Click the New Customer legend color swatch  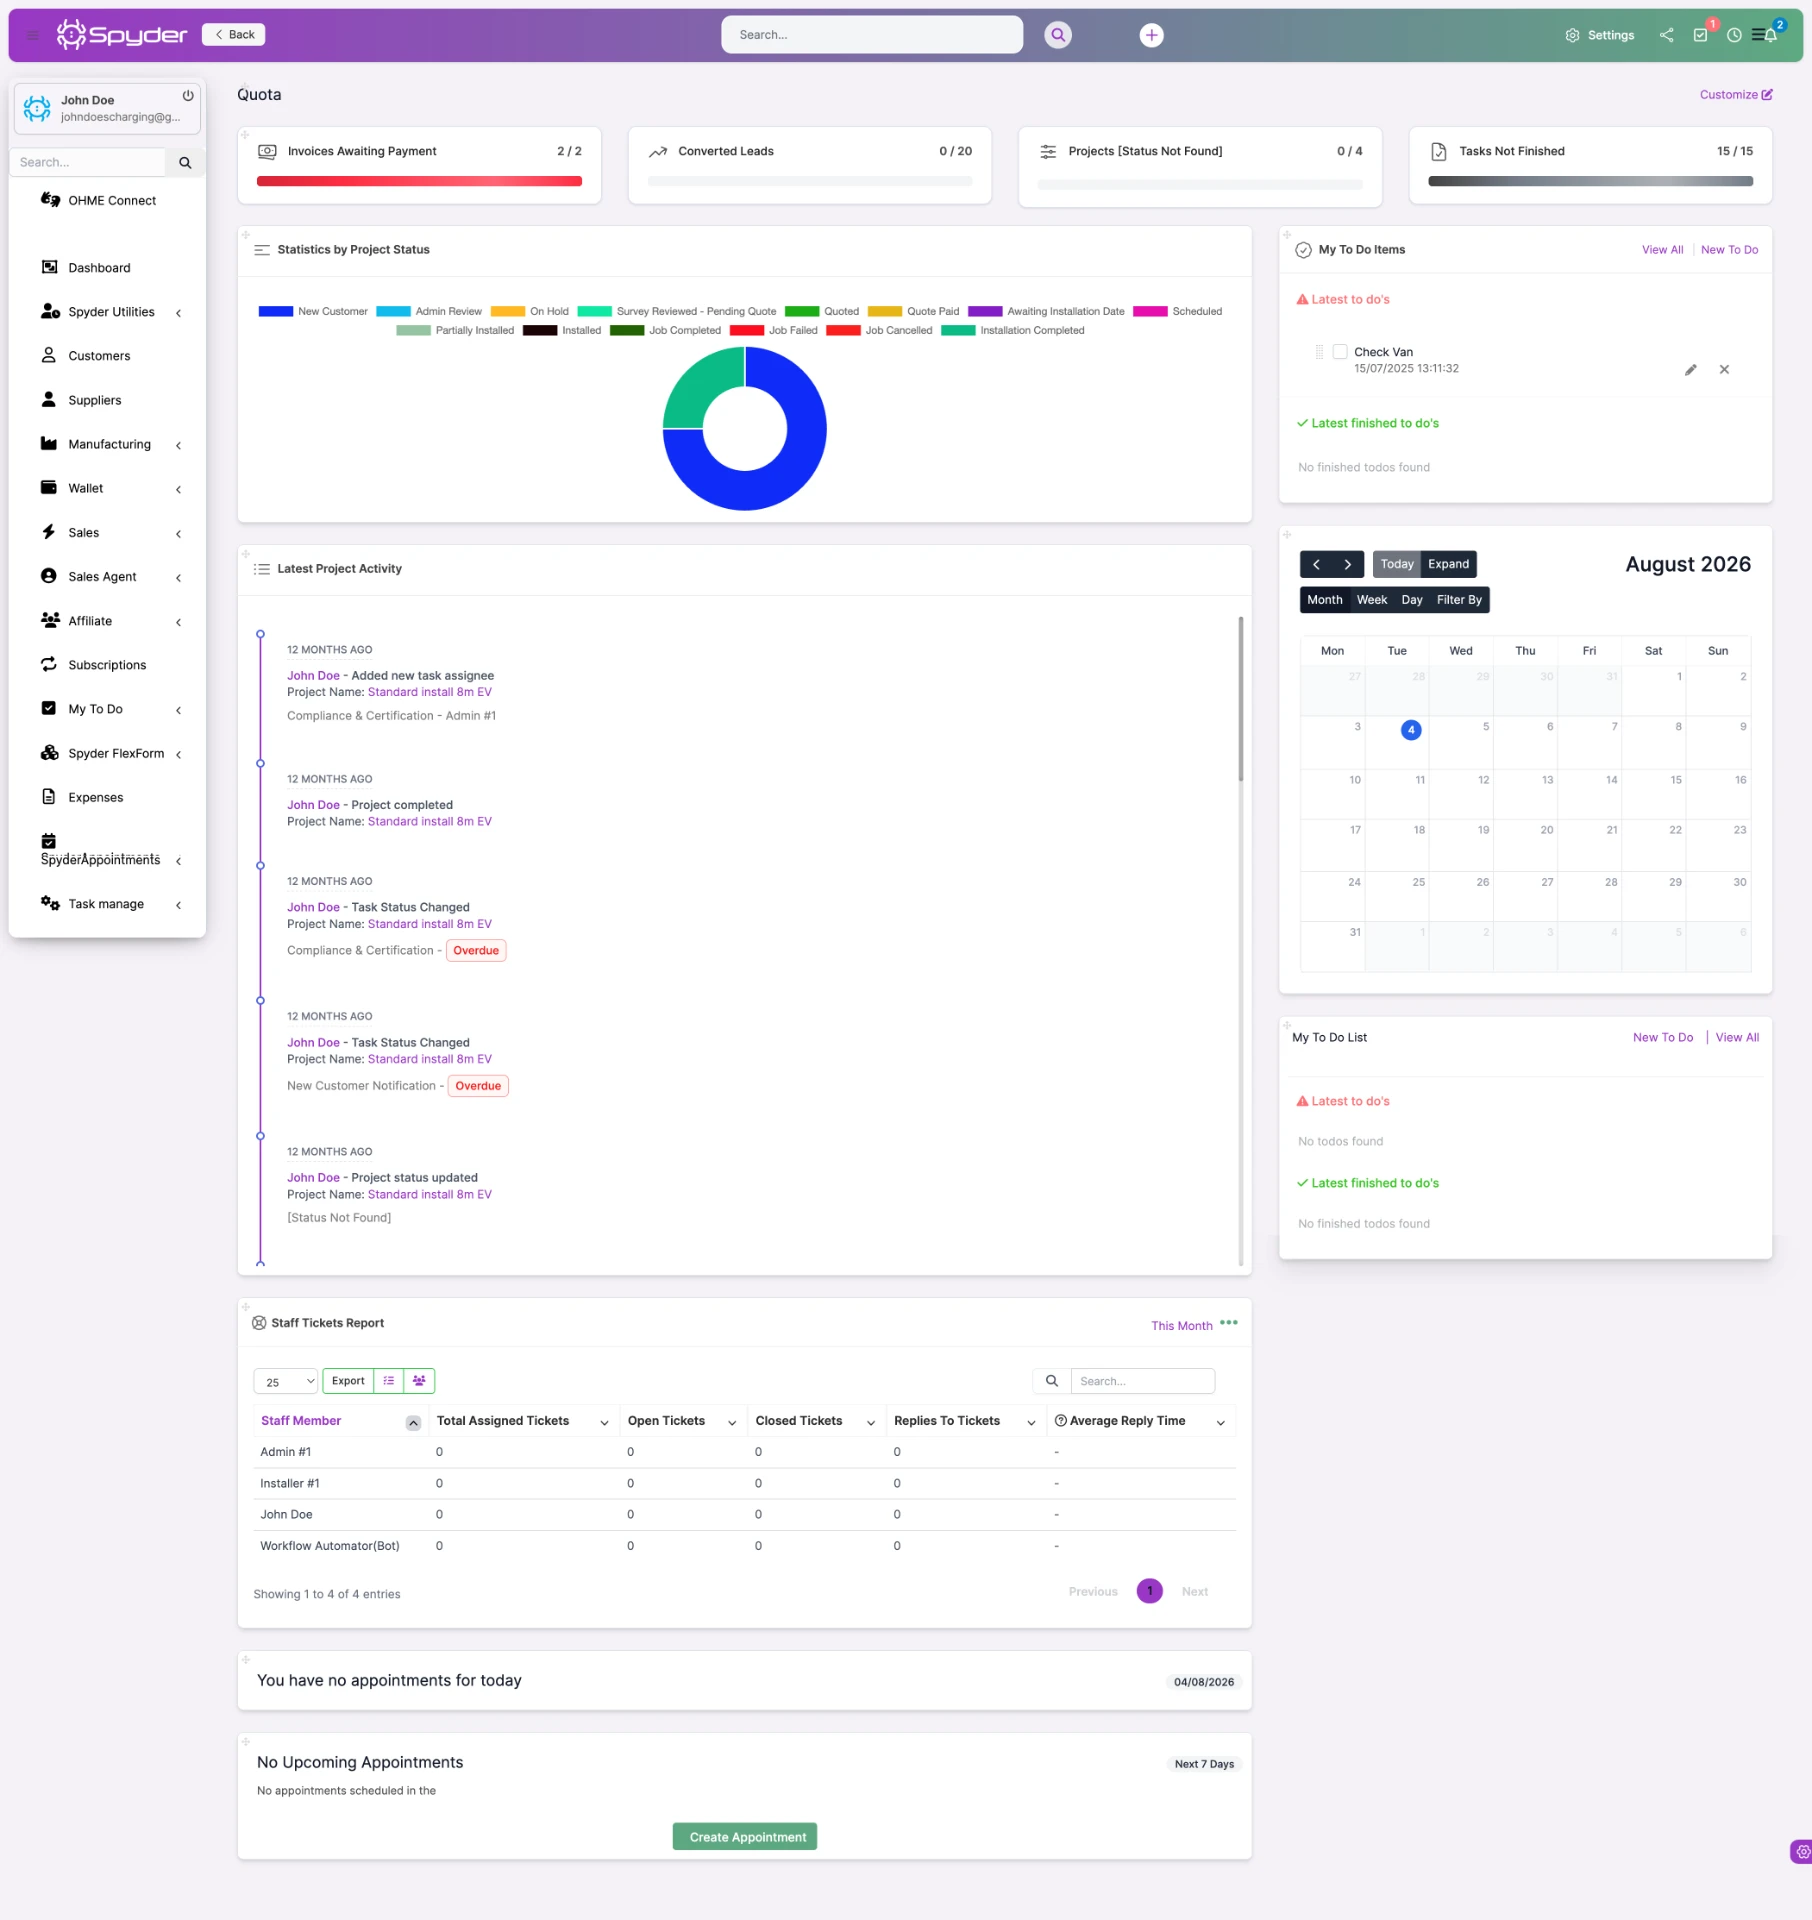coord(275,312)
